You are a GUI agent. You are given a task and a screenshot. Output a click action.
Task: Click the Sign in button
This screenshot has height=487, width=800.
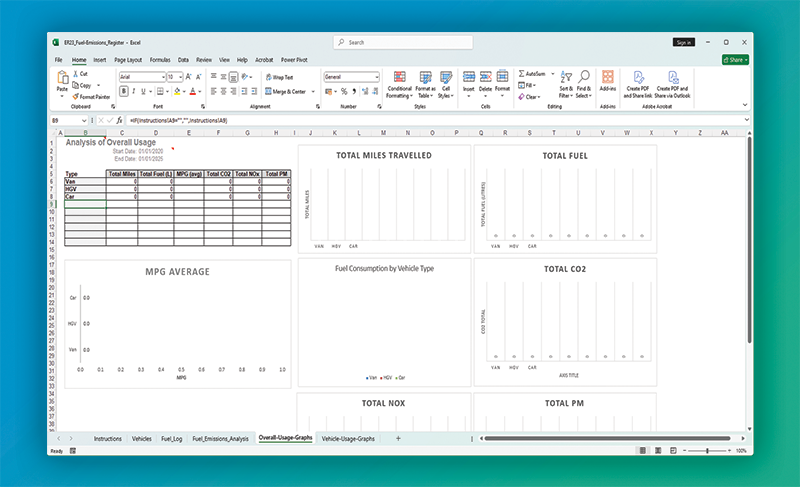point(683,43)
